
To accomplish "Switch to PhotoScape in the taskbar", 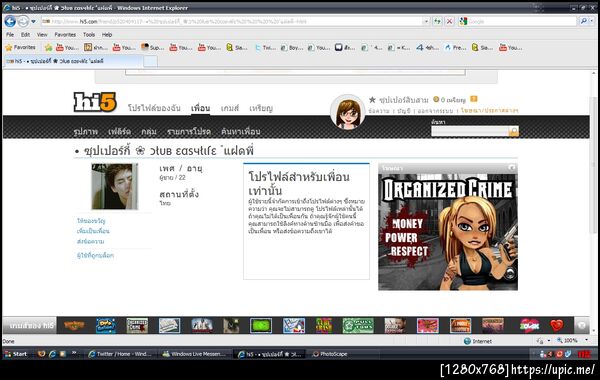I will (x=330, y=354).
